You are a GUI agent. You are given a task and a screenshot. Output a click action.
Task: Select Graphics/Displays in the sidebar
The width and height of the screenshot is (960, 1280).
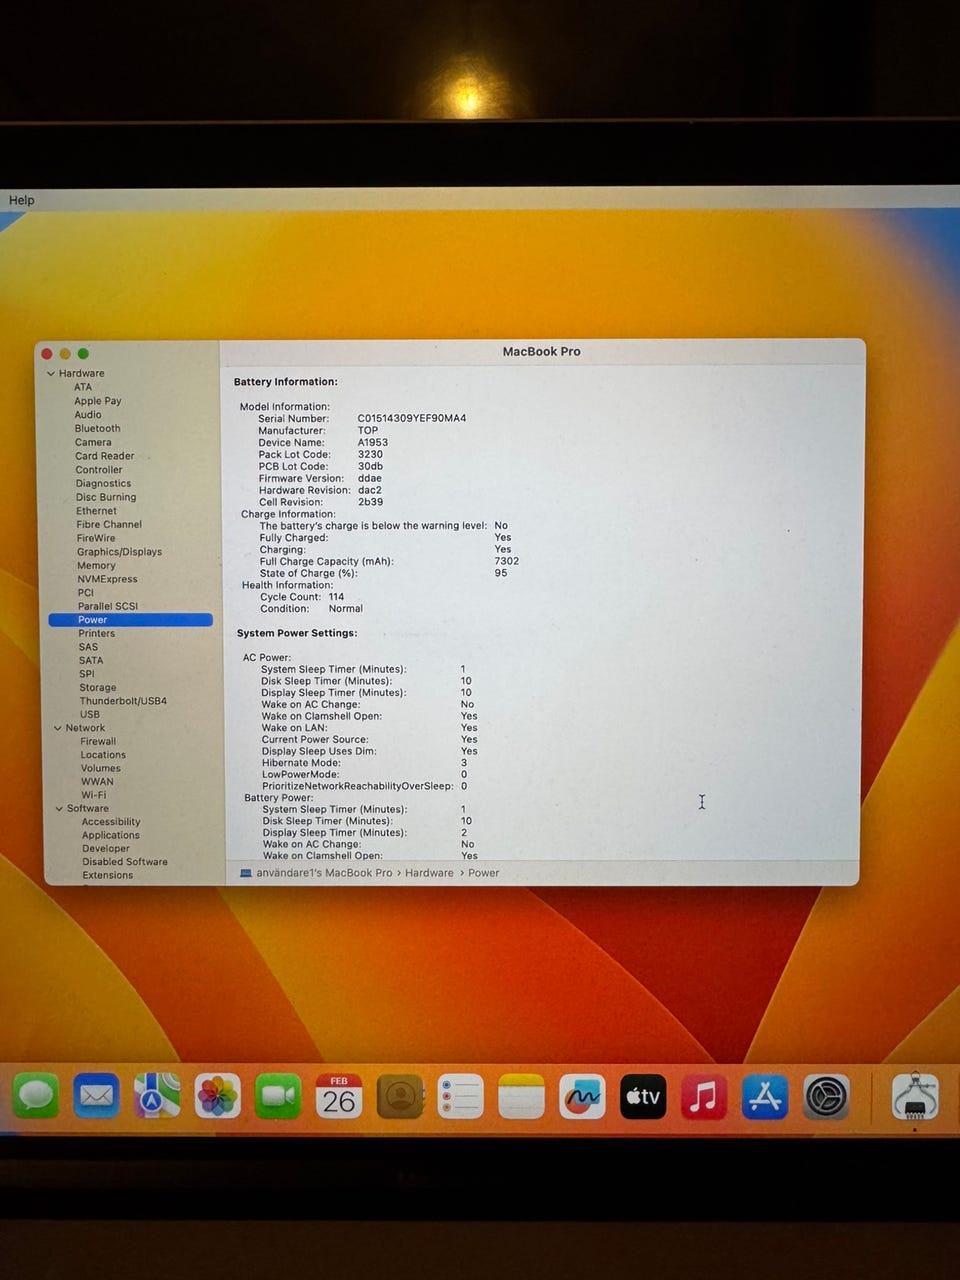[119, 552]
